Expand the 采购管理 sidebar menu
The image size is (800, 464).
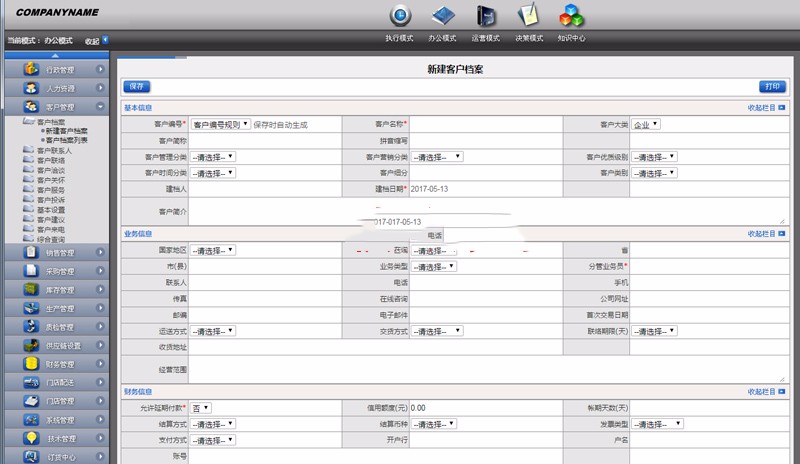coord(101,271)
